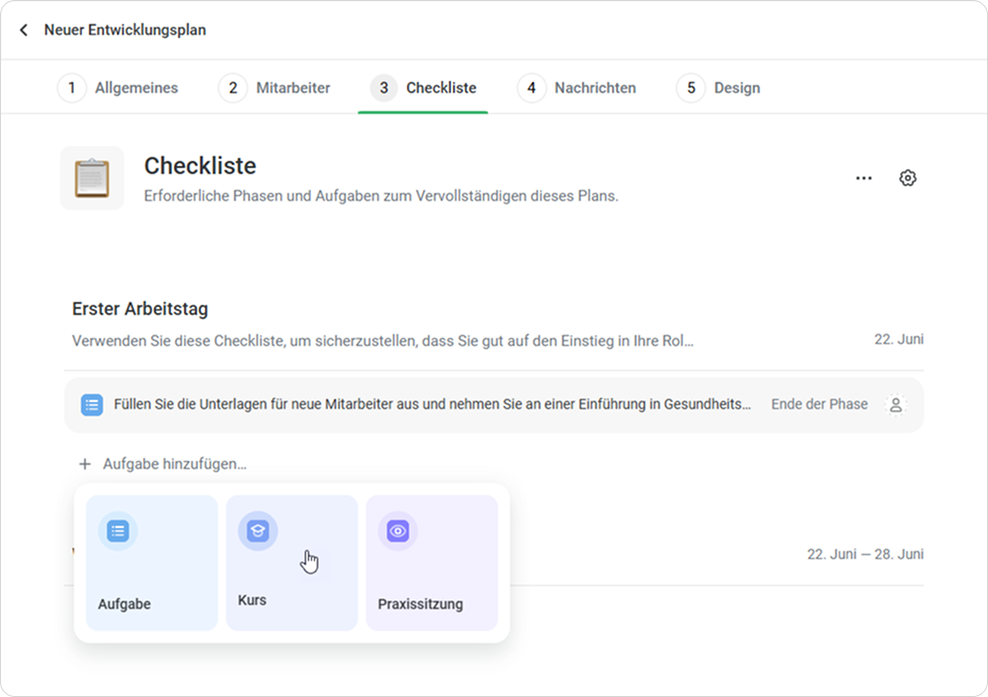Select the Checkliste step tab
The image size is (988, 697).
[x=423, y=88]
